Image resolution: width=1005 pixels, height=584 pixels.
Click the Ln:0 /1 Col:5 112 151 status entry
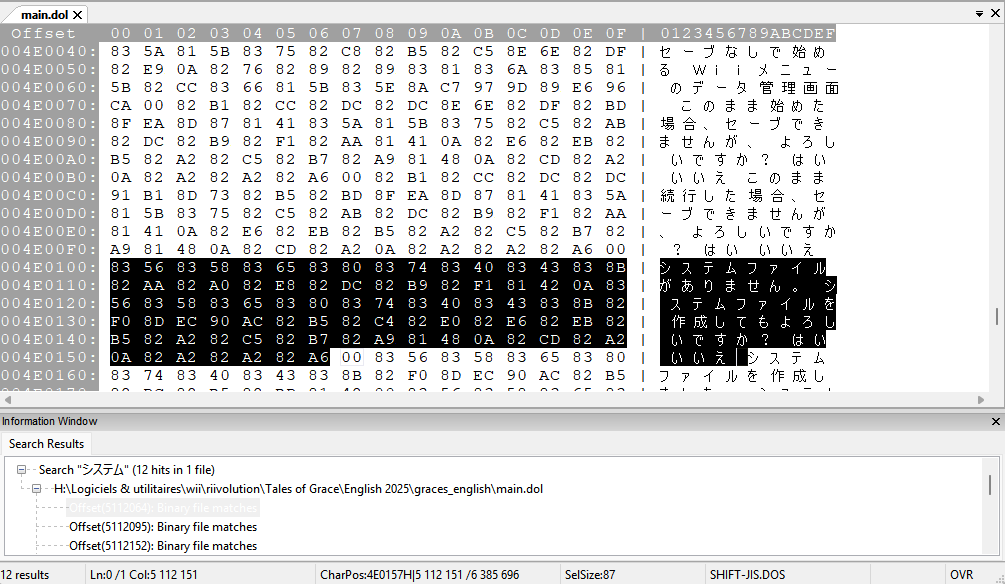point(144,575)
